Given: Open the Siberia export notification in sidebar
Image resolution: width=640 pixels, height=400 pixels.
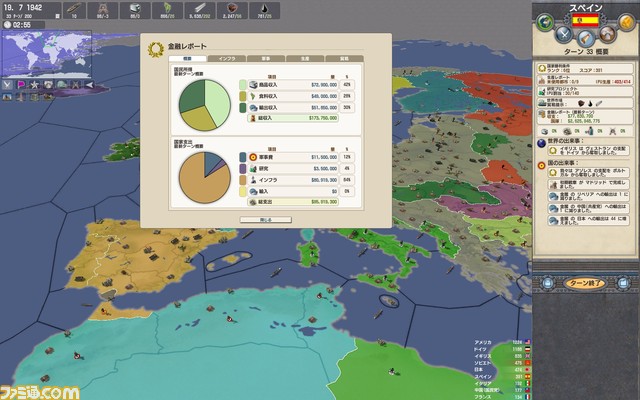Looking at the screenshot, I should (x=588, y=196).
